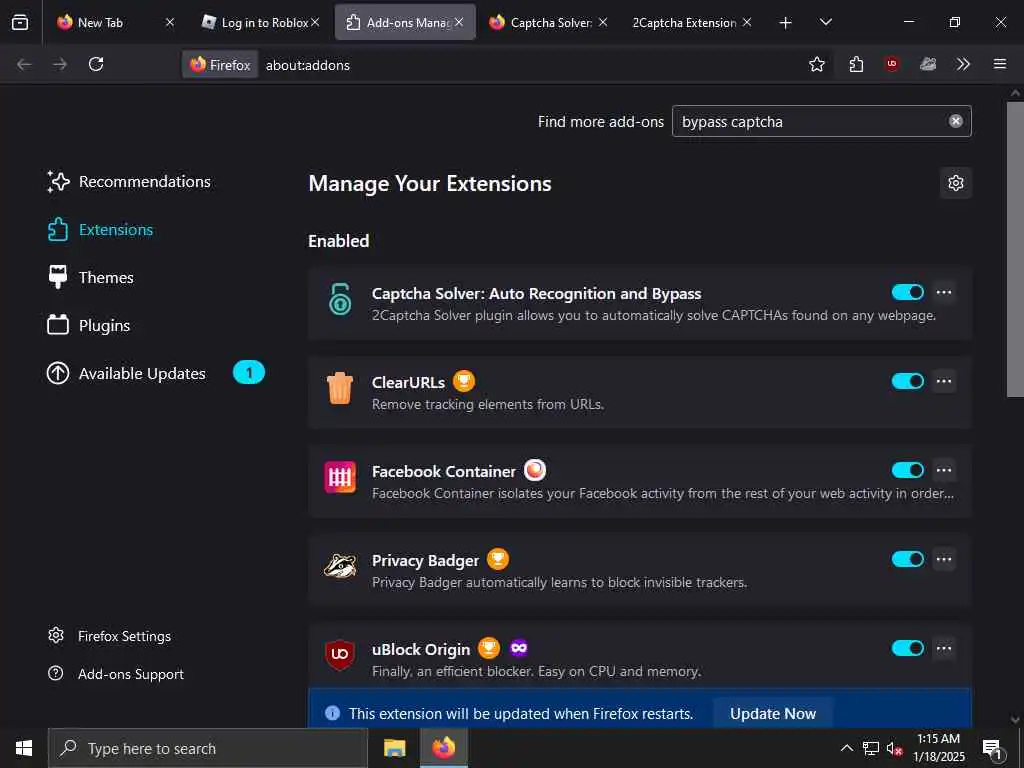Open more options for Facebook Container
The height and width of the screenshot is (768, 1024).
pos(944,470)
